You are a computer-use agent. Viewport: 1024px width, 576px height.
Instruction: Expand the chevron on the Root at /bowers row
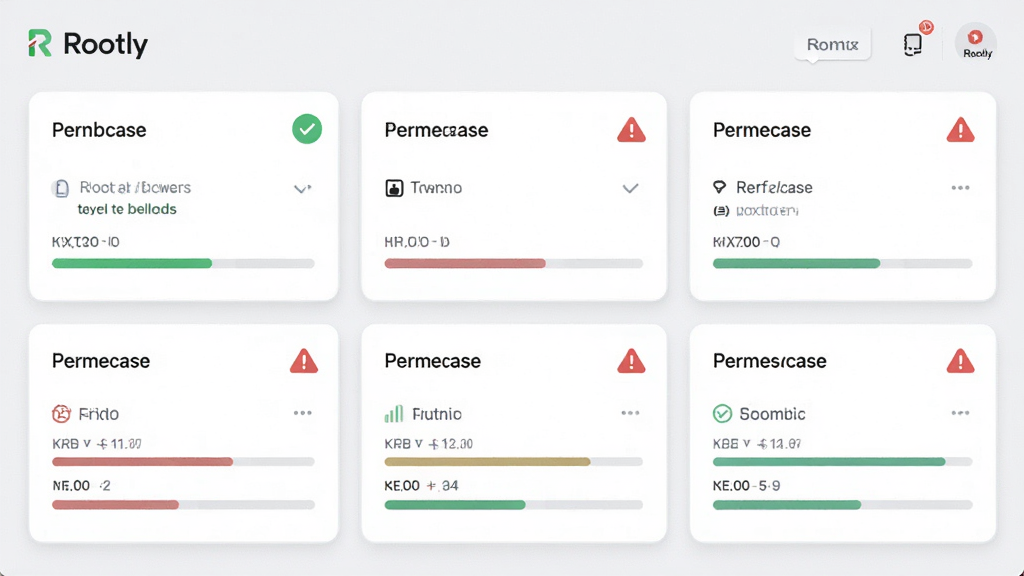point(302,189)
